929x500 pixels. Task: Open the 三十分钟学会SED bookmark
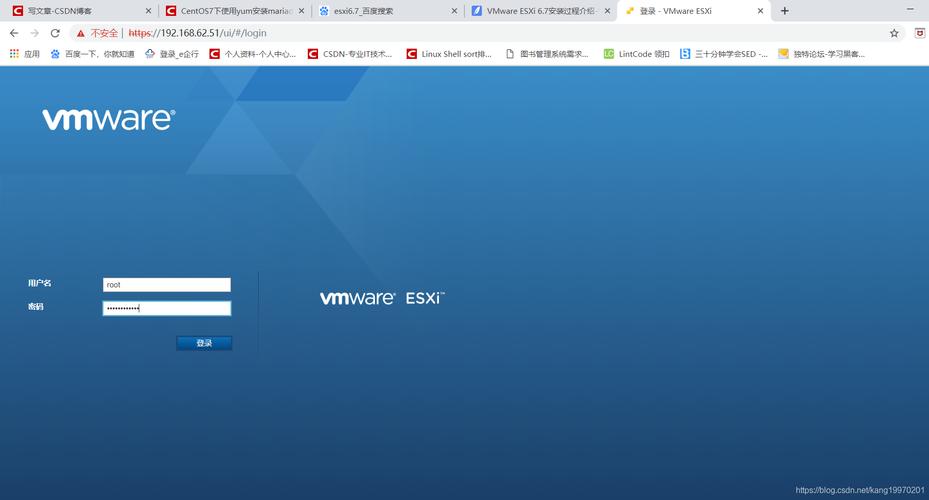(723, 54)
